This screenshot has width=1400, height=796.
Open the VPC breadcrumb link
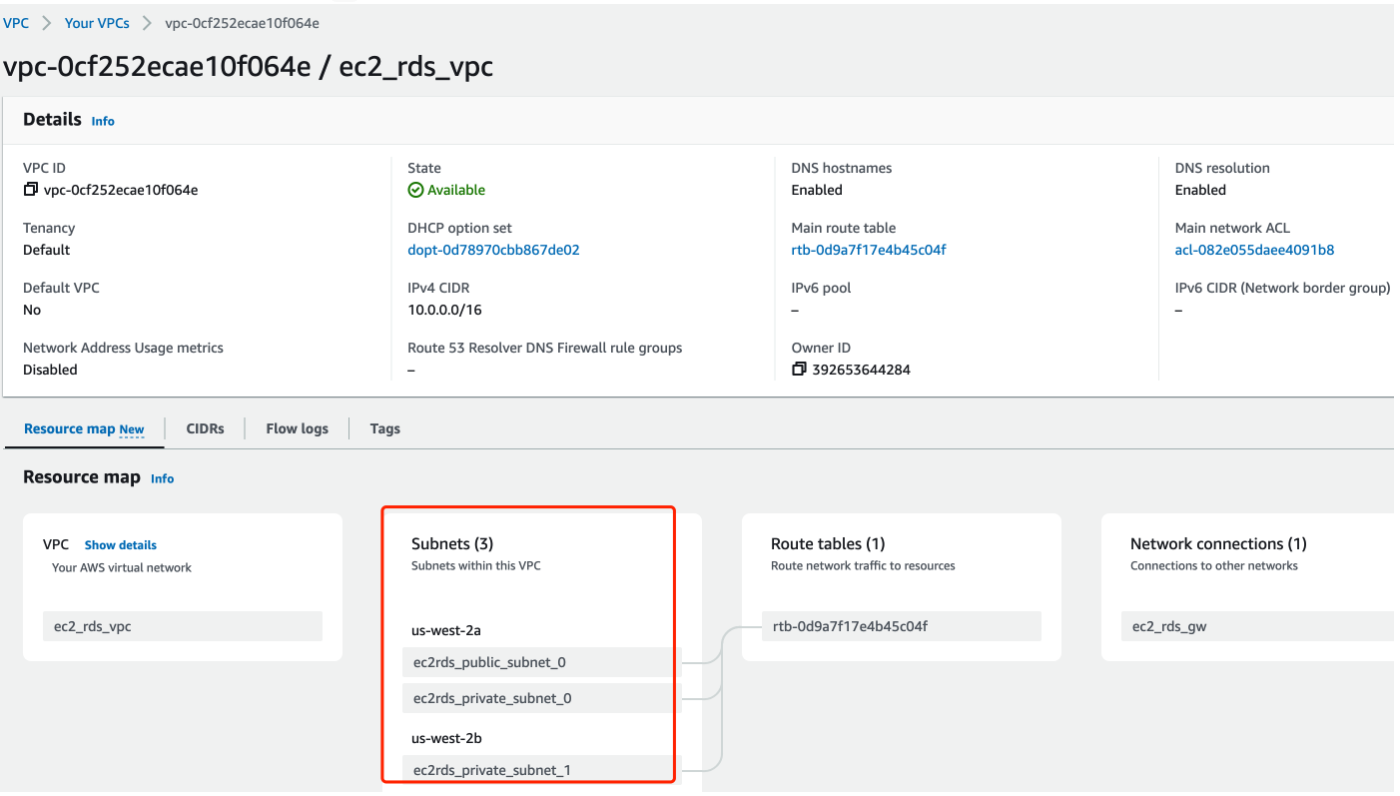click(16, 23)
